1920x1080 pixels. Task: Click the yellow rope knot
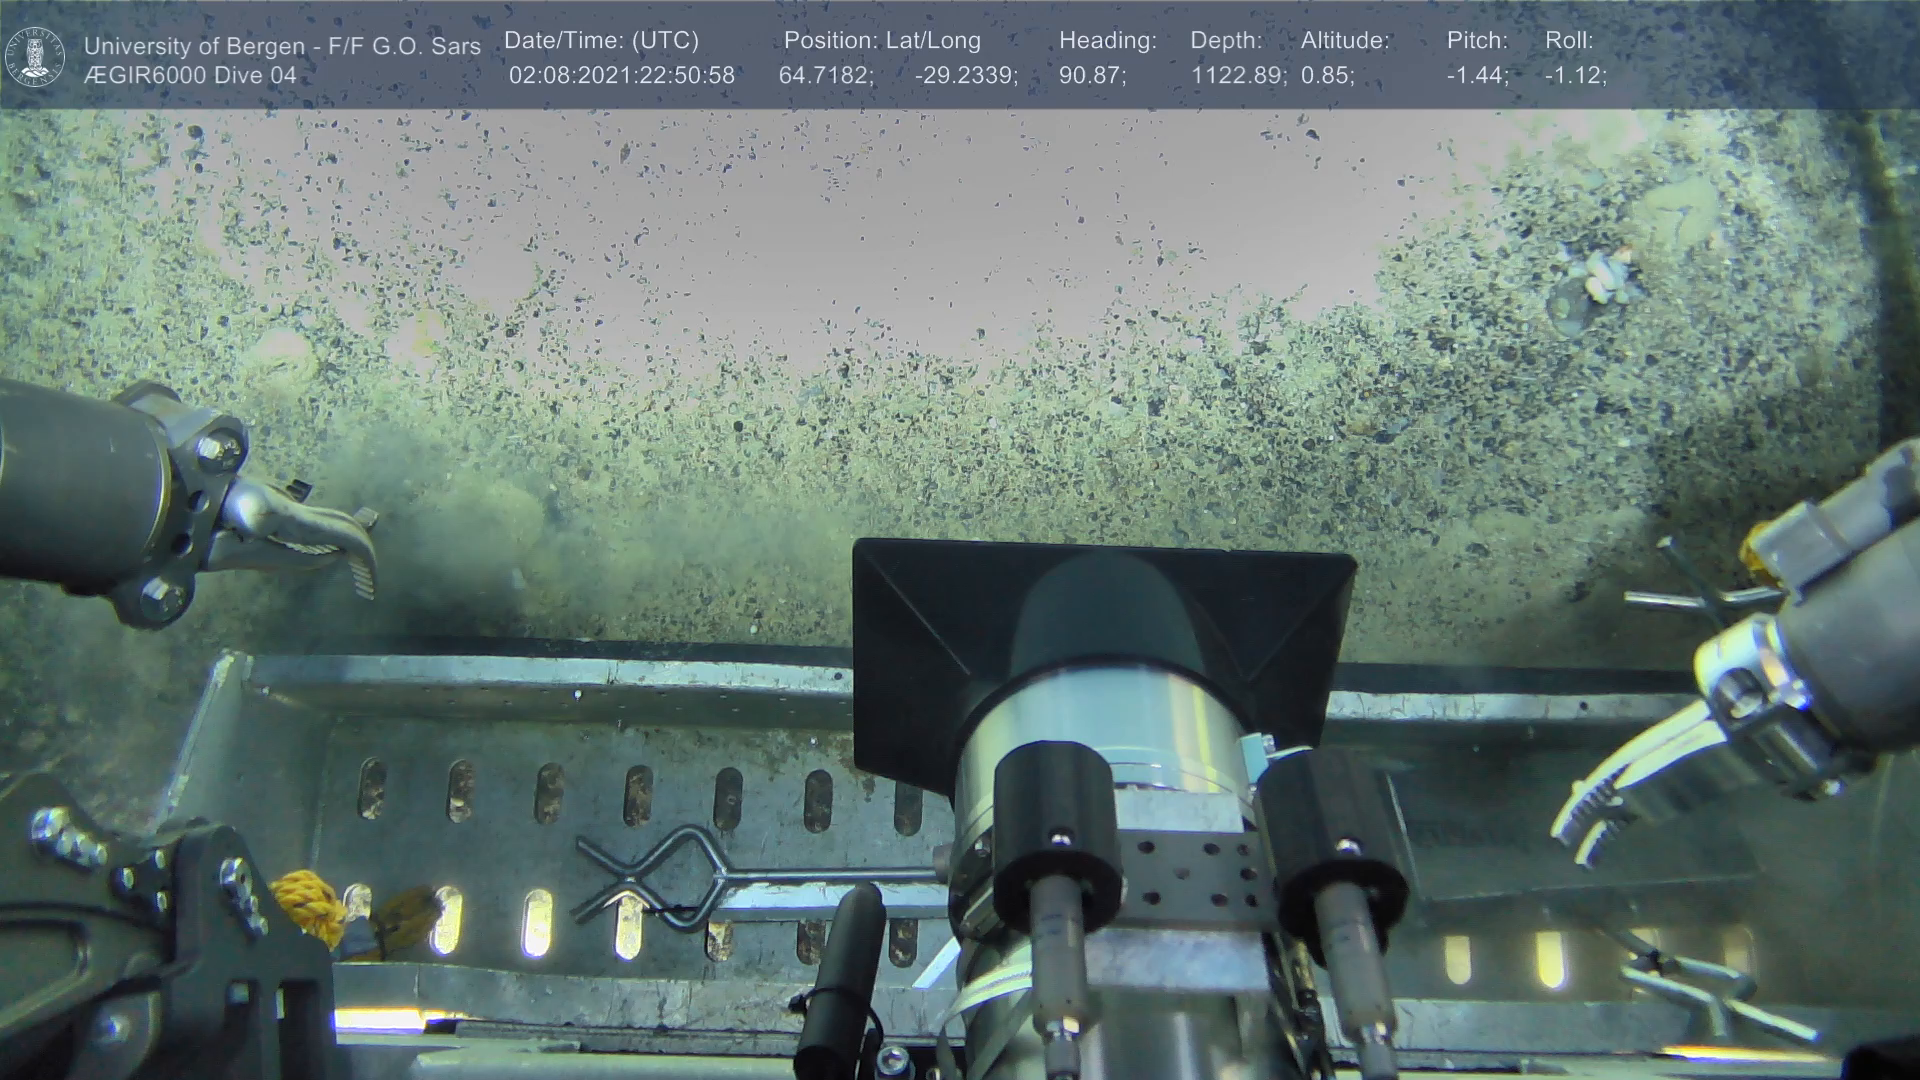[308, 905]
